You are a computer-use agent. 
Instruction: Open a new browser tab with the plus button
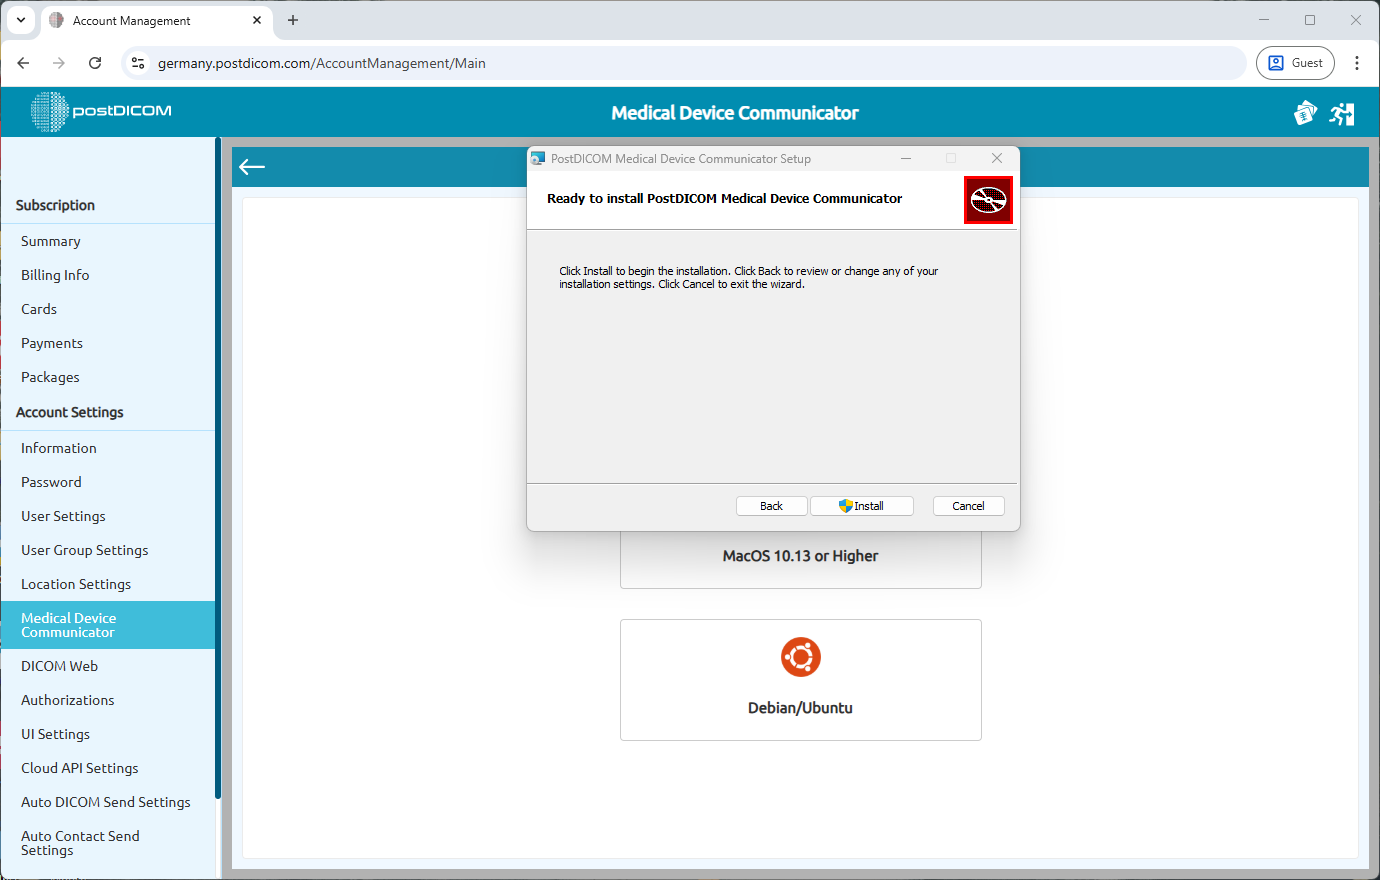[292, 20]
